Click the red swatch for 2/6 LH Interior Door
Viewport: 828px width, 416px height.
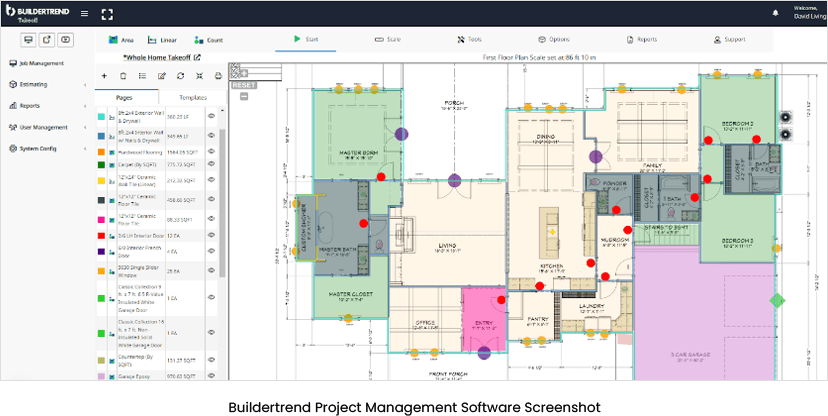[x=101, y=235]
